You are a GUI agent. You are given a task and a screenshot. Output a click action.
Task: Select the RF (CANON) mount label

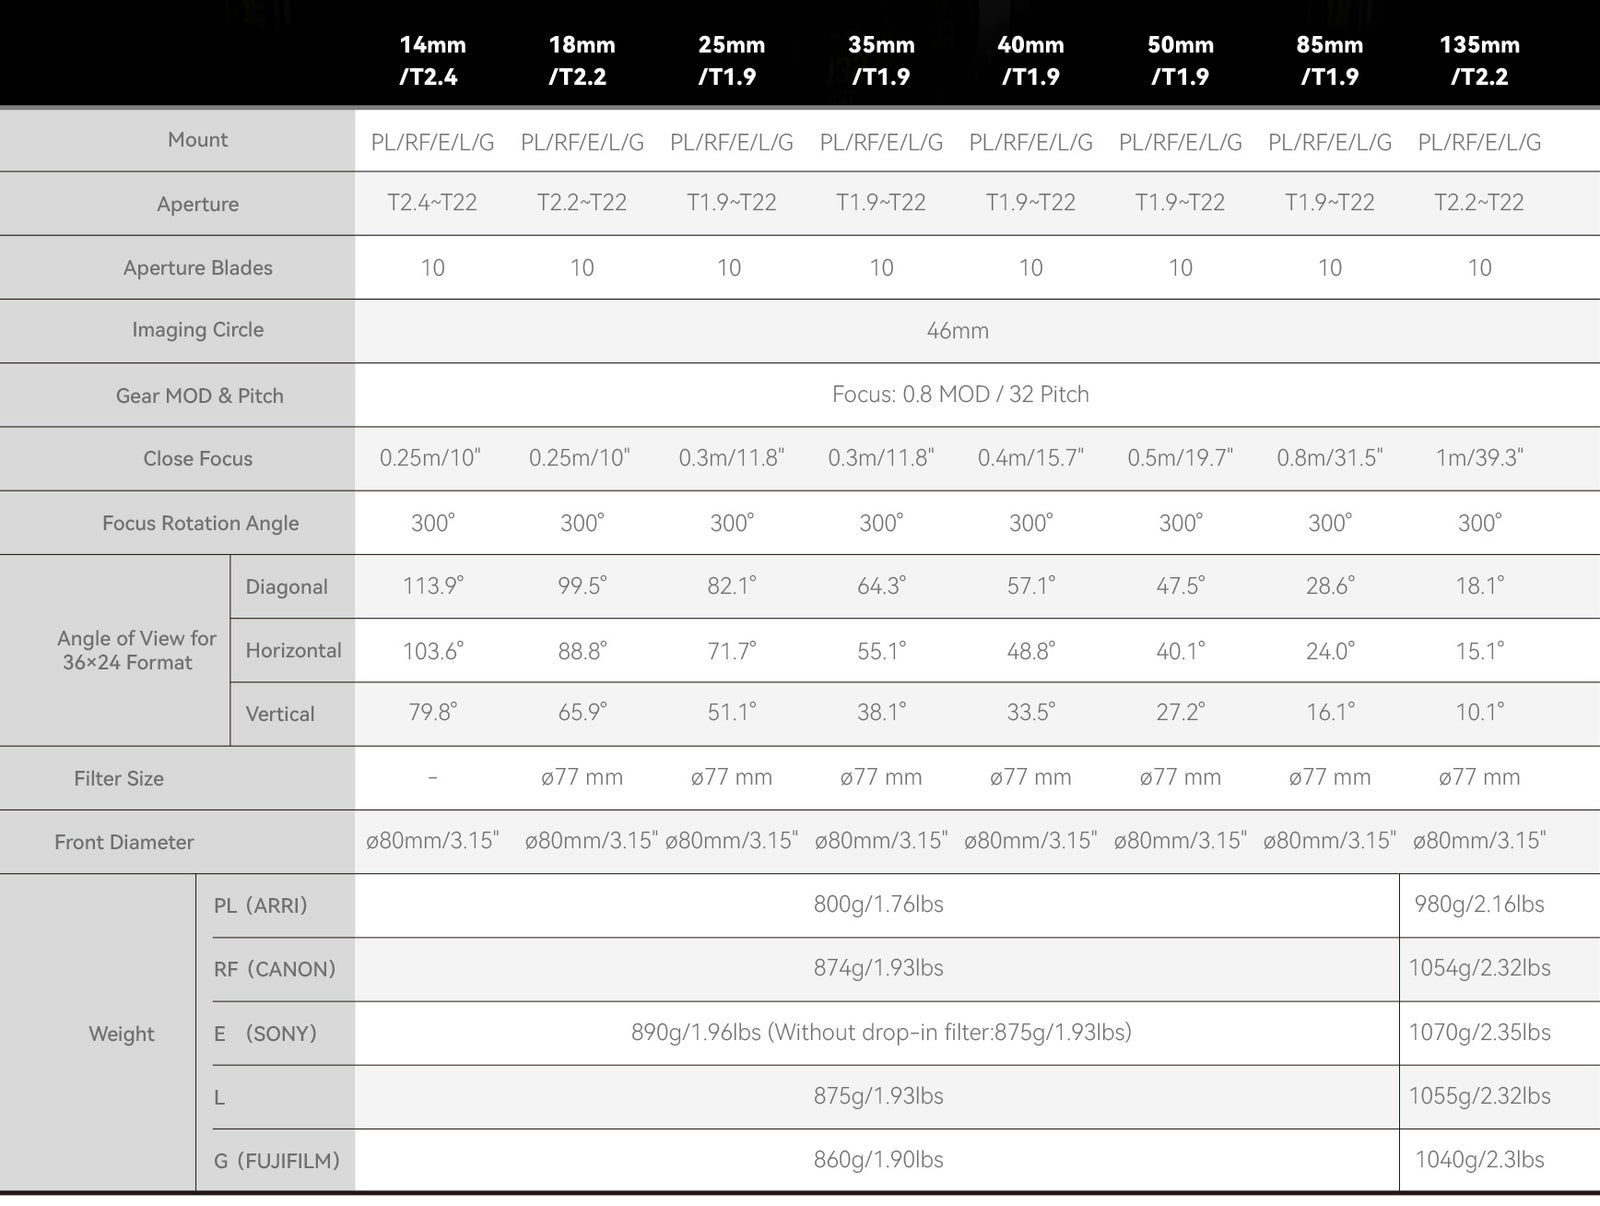pyautogui.click(x=274, y=970)
